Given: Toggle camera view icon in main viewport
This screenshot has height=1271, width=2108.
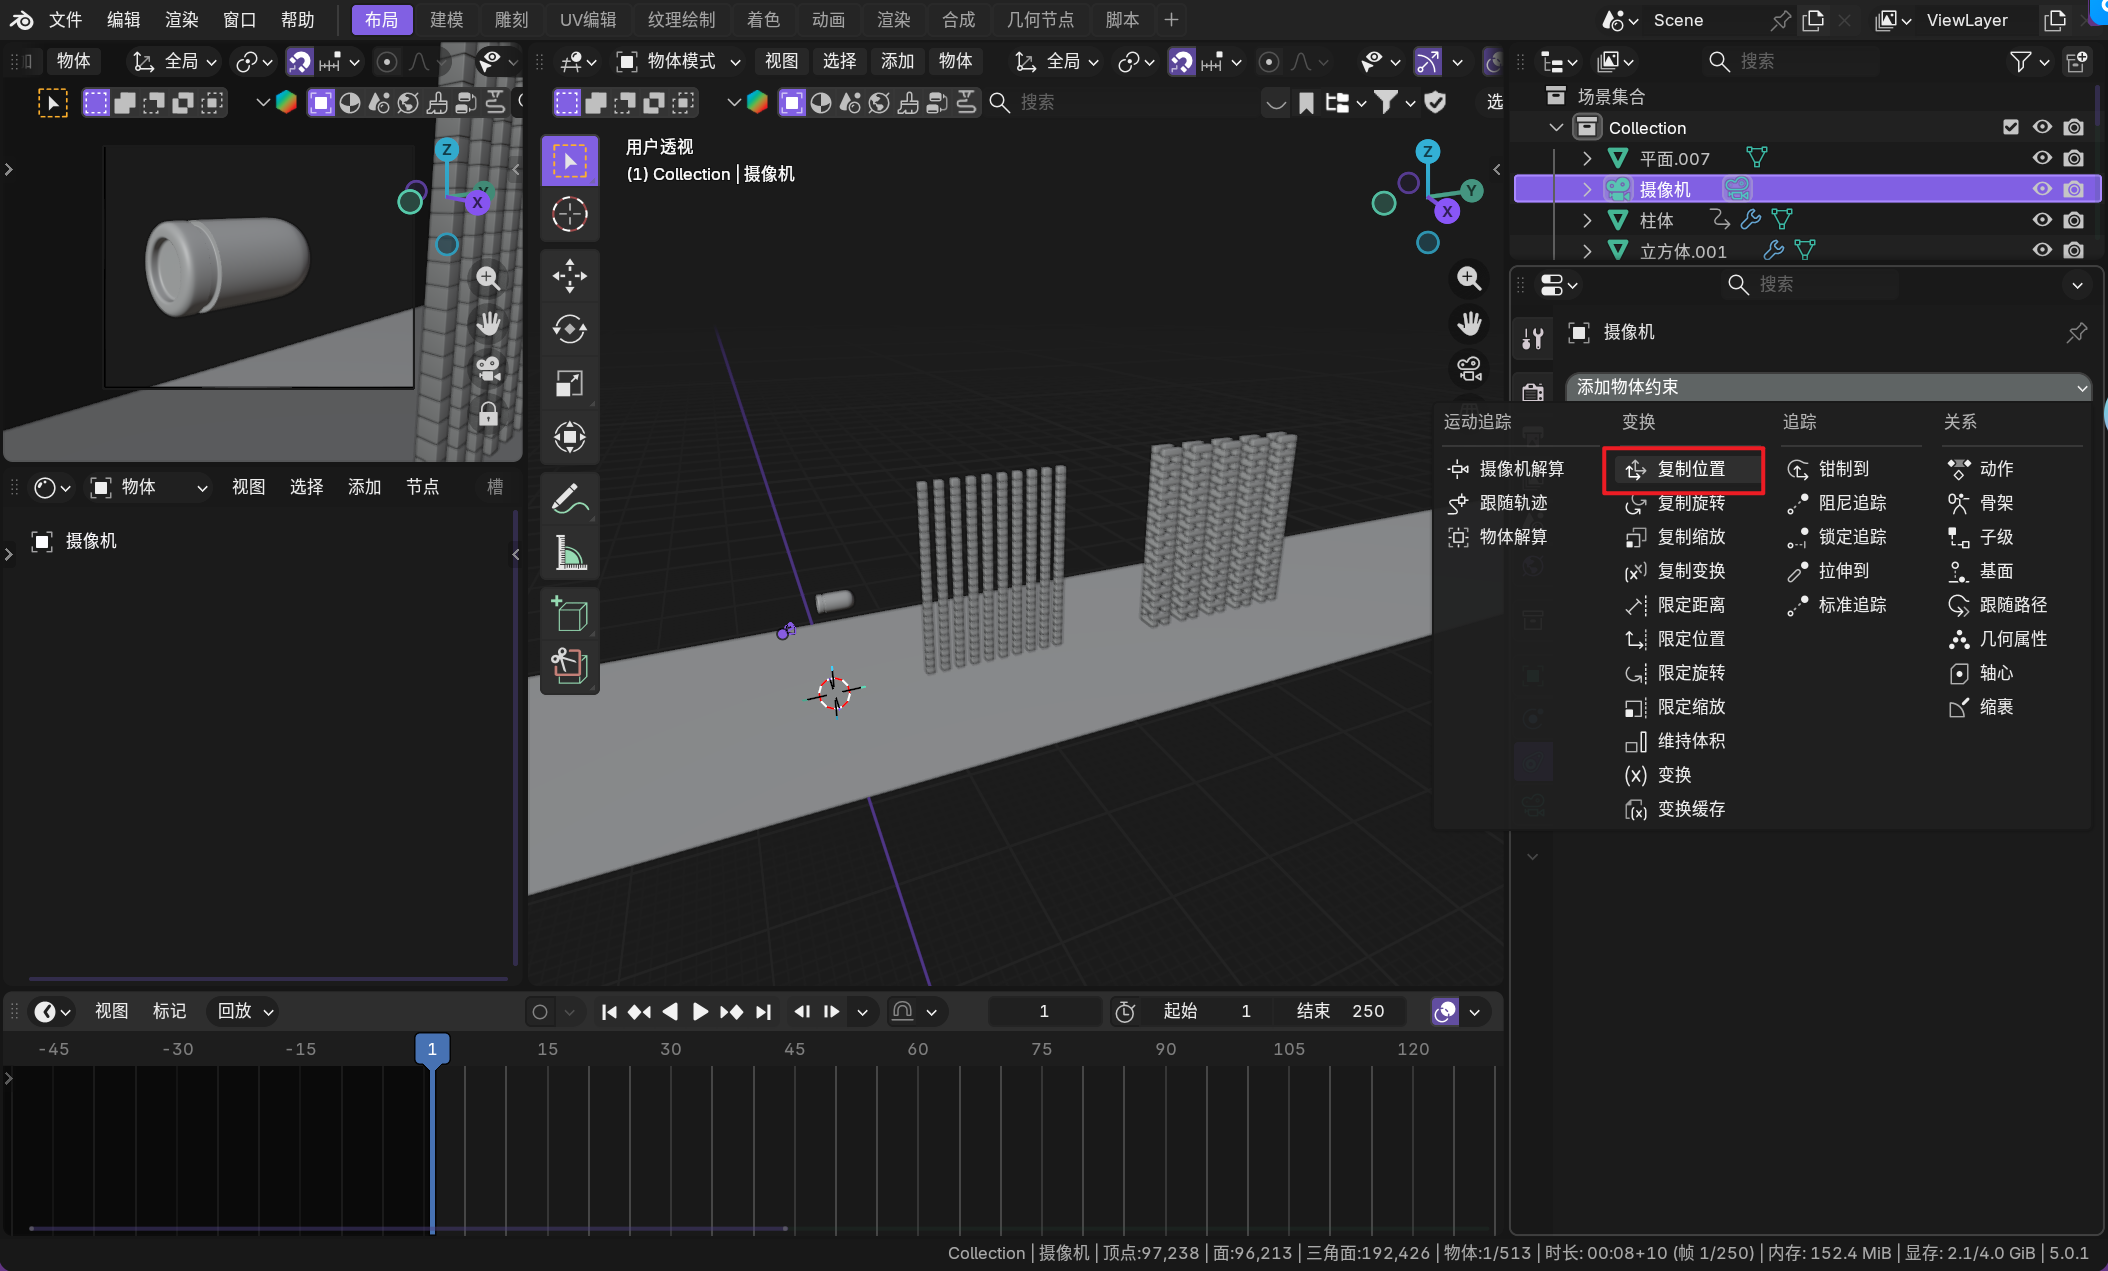Looking at the screenshot, I should click(1469, 369).
